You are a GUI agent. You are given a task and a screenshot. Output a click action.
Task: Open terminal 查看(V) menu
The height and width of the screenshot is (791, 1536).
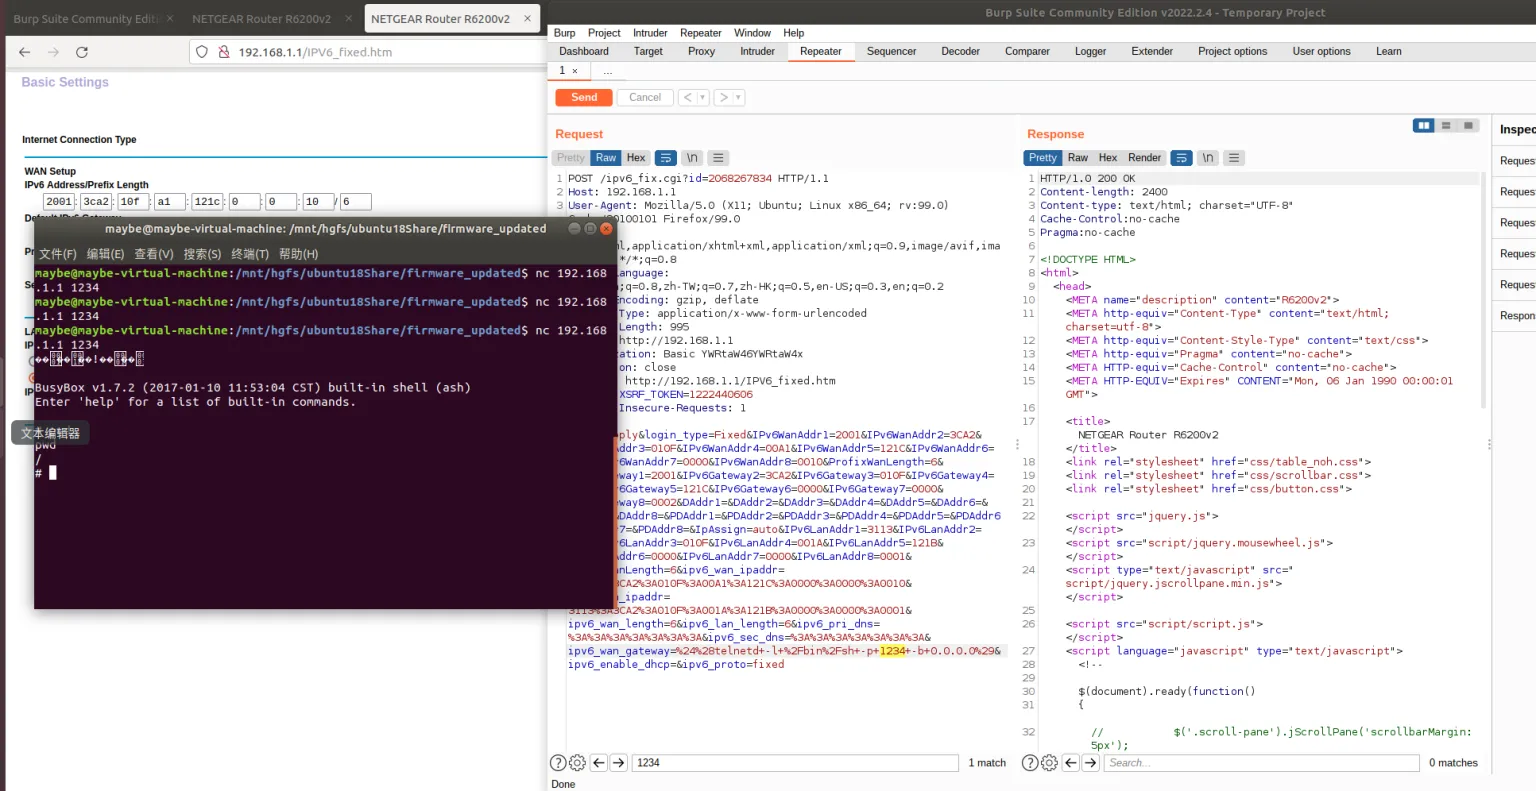154,254
